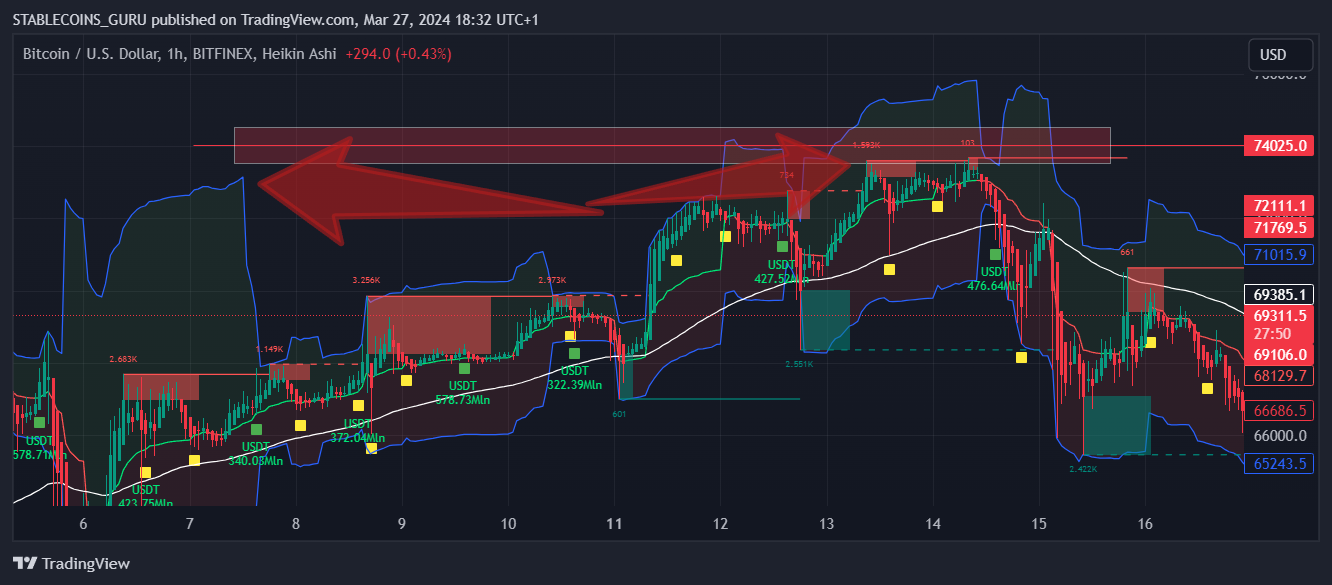Click the USDT 427.52Mln label

782,271
